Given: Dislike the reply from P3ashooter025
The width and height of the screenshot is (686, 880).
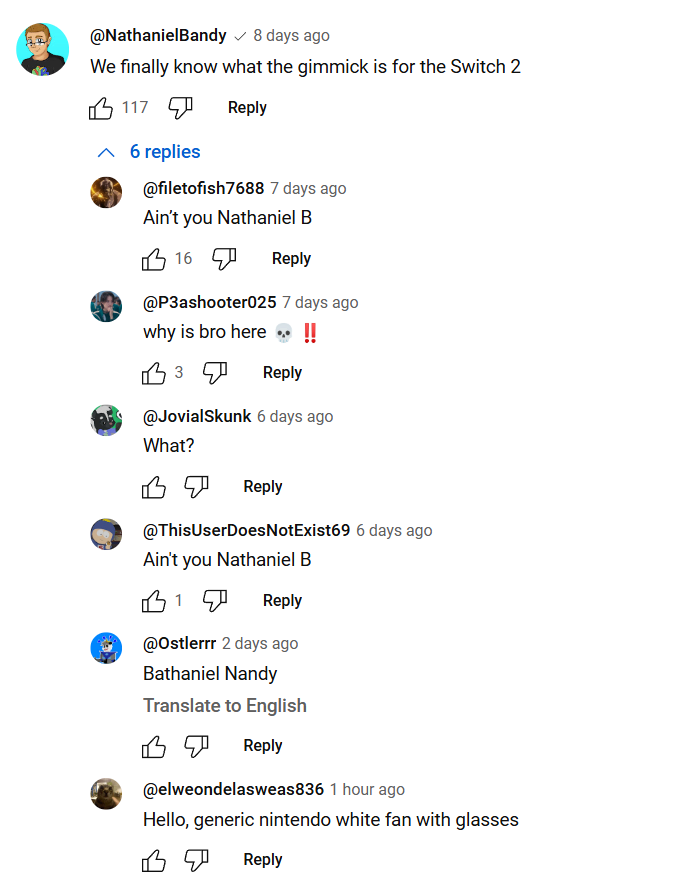Looking at the screenshot, I should click(215, 373).
